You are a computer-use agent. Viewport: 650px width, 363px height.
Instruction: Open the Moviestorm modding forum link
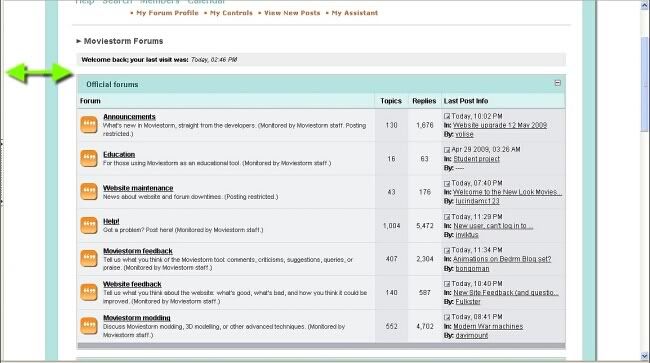(137, 318)
